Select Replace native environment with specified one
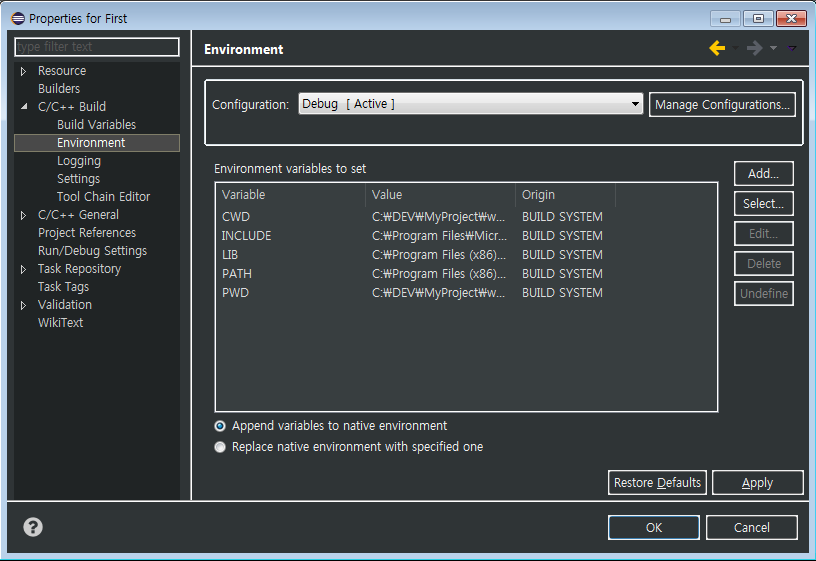 click(220, 447)
